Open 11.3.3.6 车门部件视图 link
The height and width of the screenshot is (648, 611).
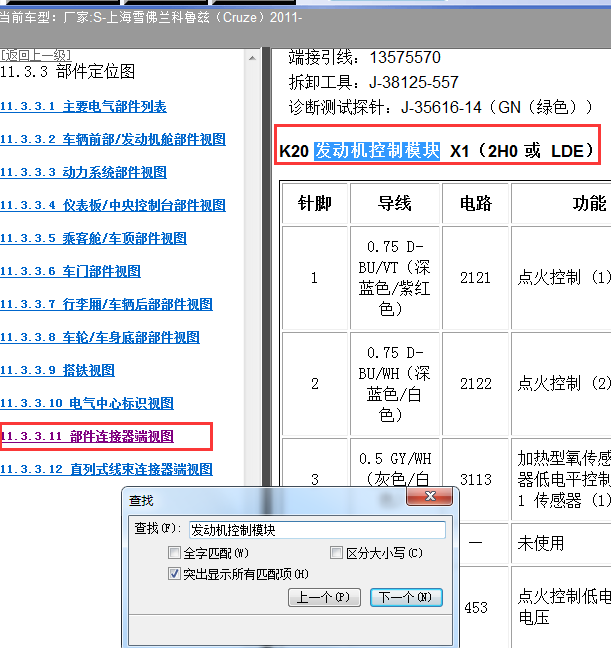tap(70, 272)
